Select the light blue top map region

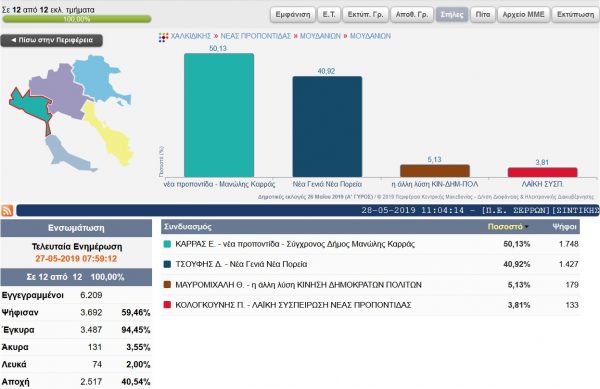(x=98, y=78)
